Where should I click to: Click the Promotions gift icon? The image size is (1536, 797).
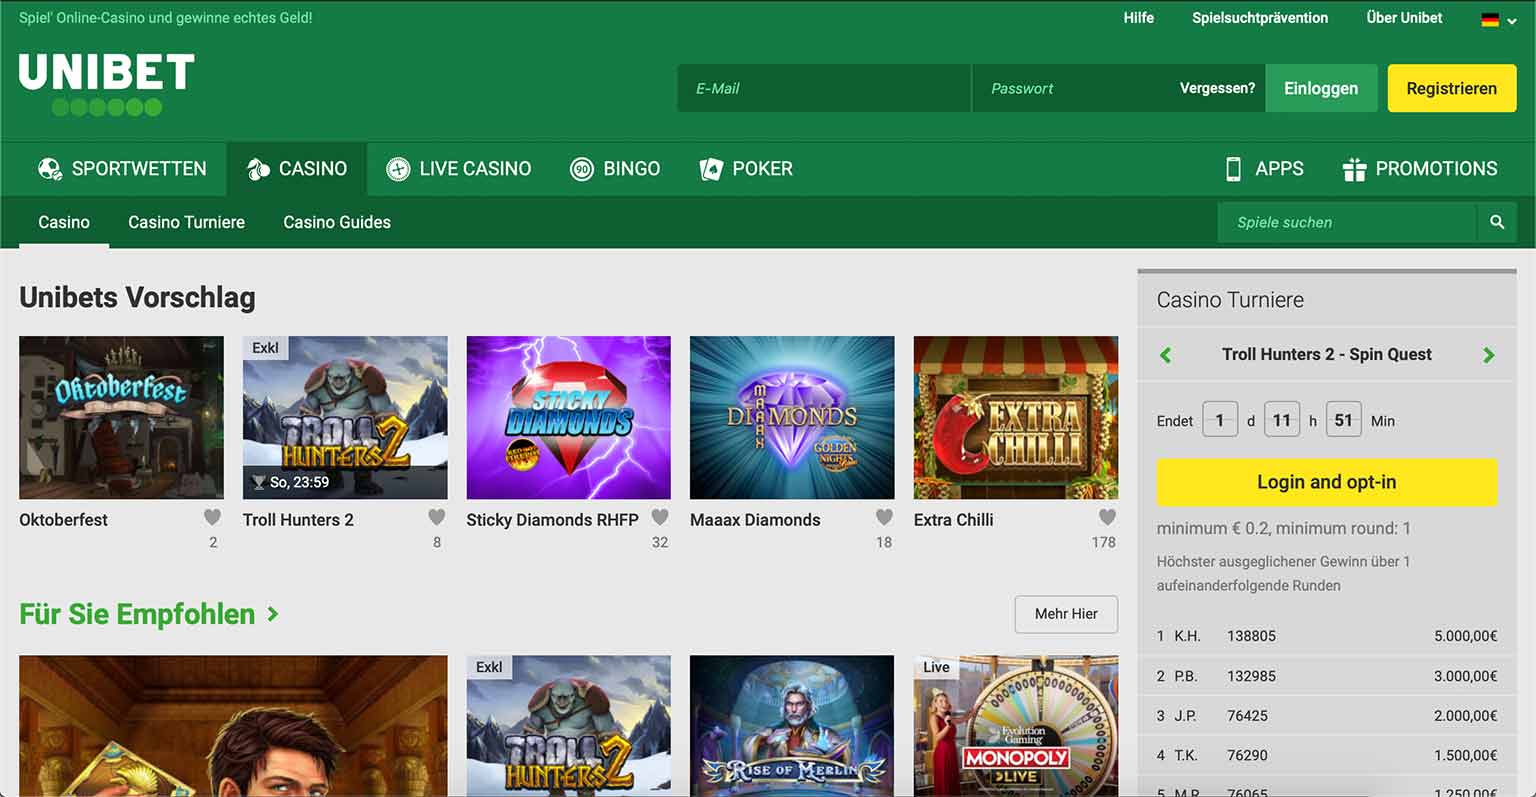coord(1354,169)
